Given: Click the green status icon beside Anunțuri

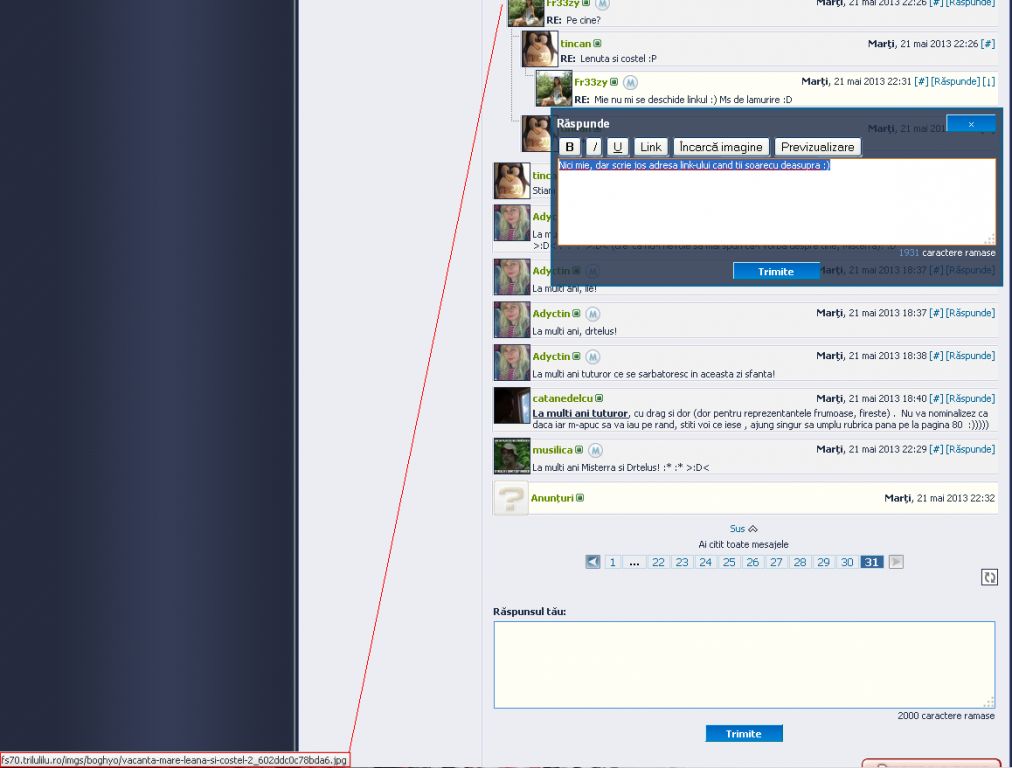Looking at the screenshot, I should tap(580, 498).
